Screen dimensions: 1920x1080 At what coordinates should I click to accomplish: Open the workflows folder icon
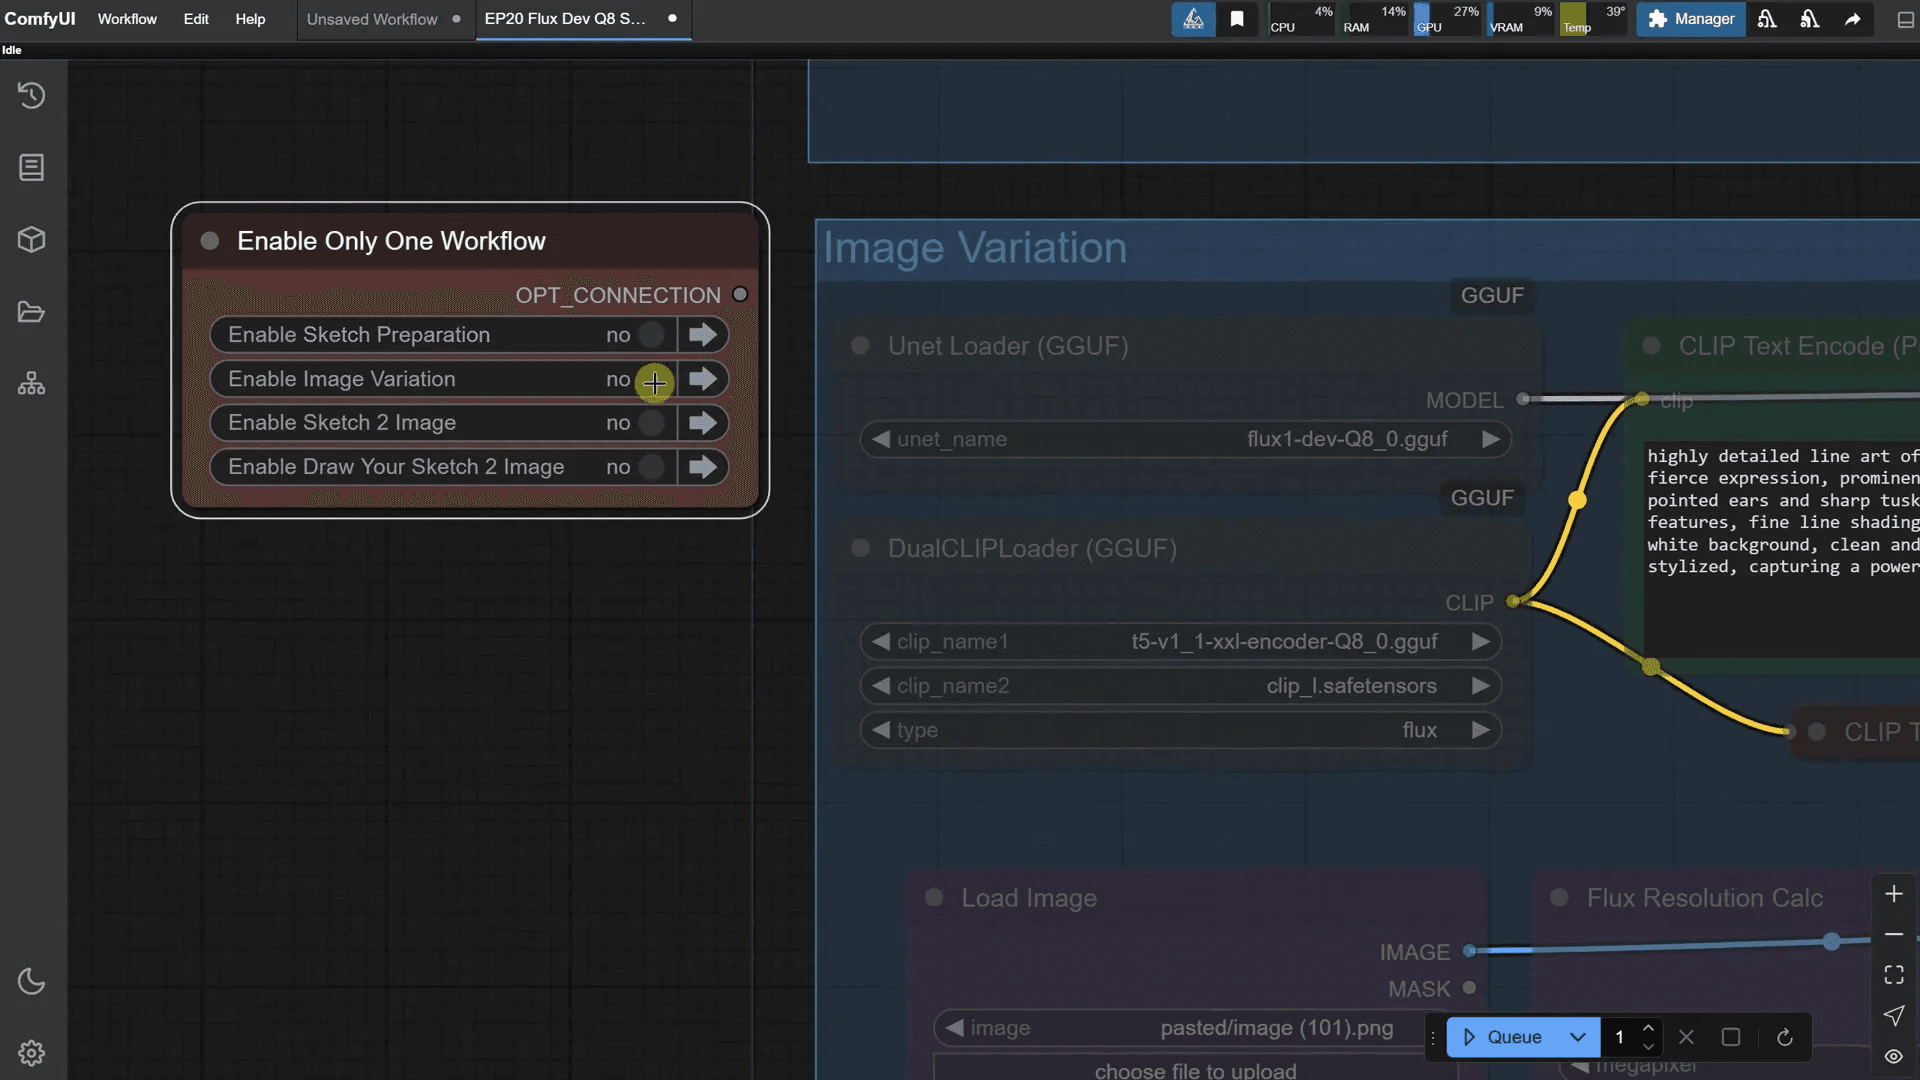pos(32,312)
